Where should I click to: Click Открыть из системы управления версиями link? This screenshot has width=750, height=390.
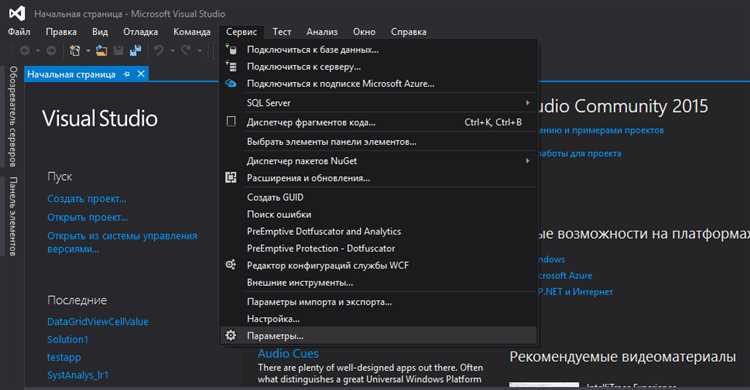point(122,242)
